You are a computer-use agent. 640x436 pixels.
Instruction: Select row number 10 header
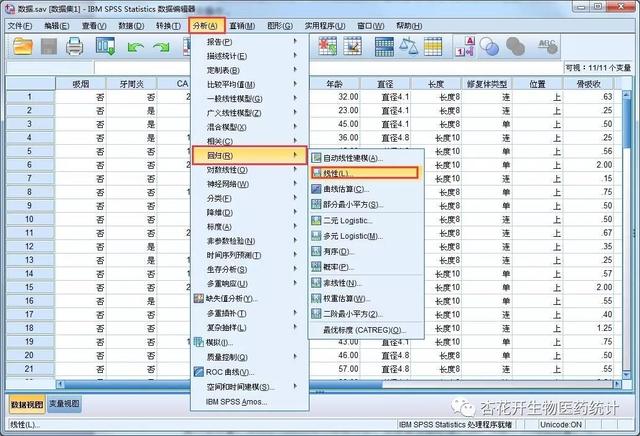click(x=29, y=219)
